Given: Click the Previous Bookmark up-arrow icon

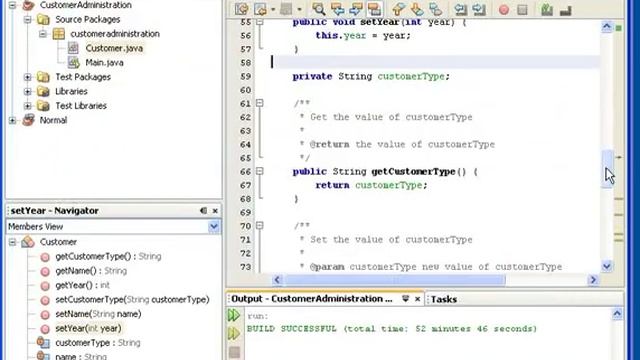Looking at the screenshot, I should (398, 9).
